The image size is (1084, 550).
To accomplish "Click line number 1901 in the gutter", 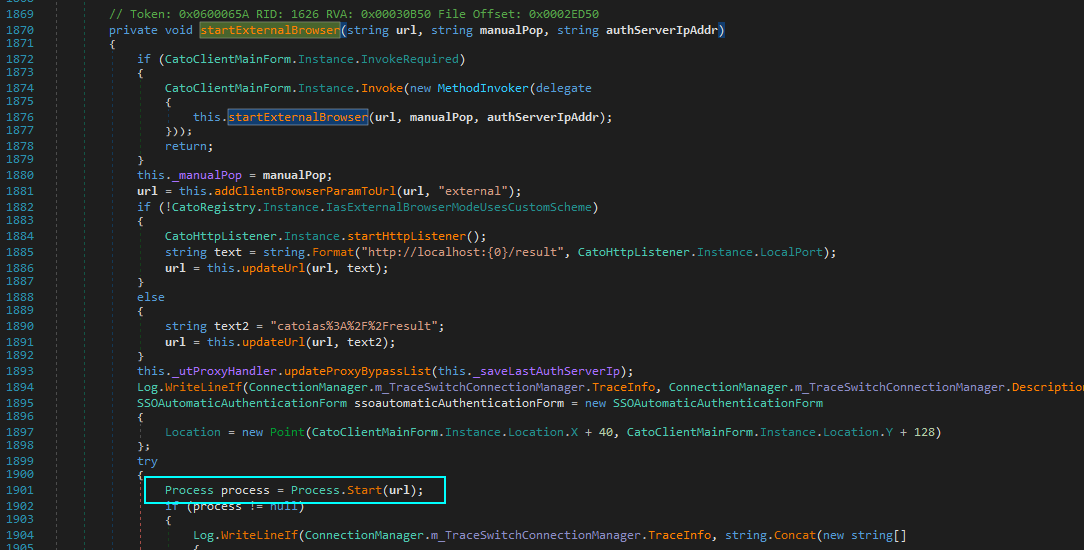I will pyautogui.click(x=19, y=491).
